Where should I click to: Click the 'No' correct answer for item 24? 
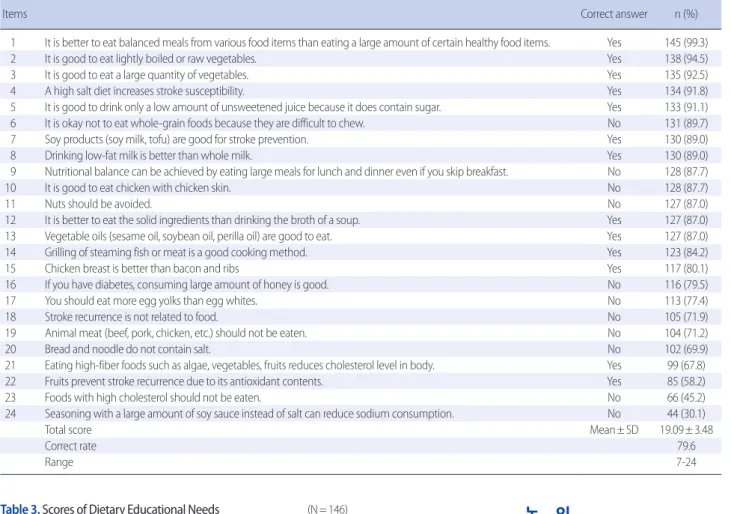click(x=614, y=414)
